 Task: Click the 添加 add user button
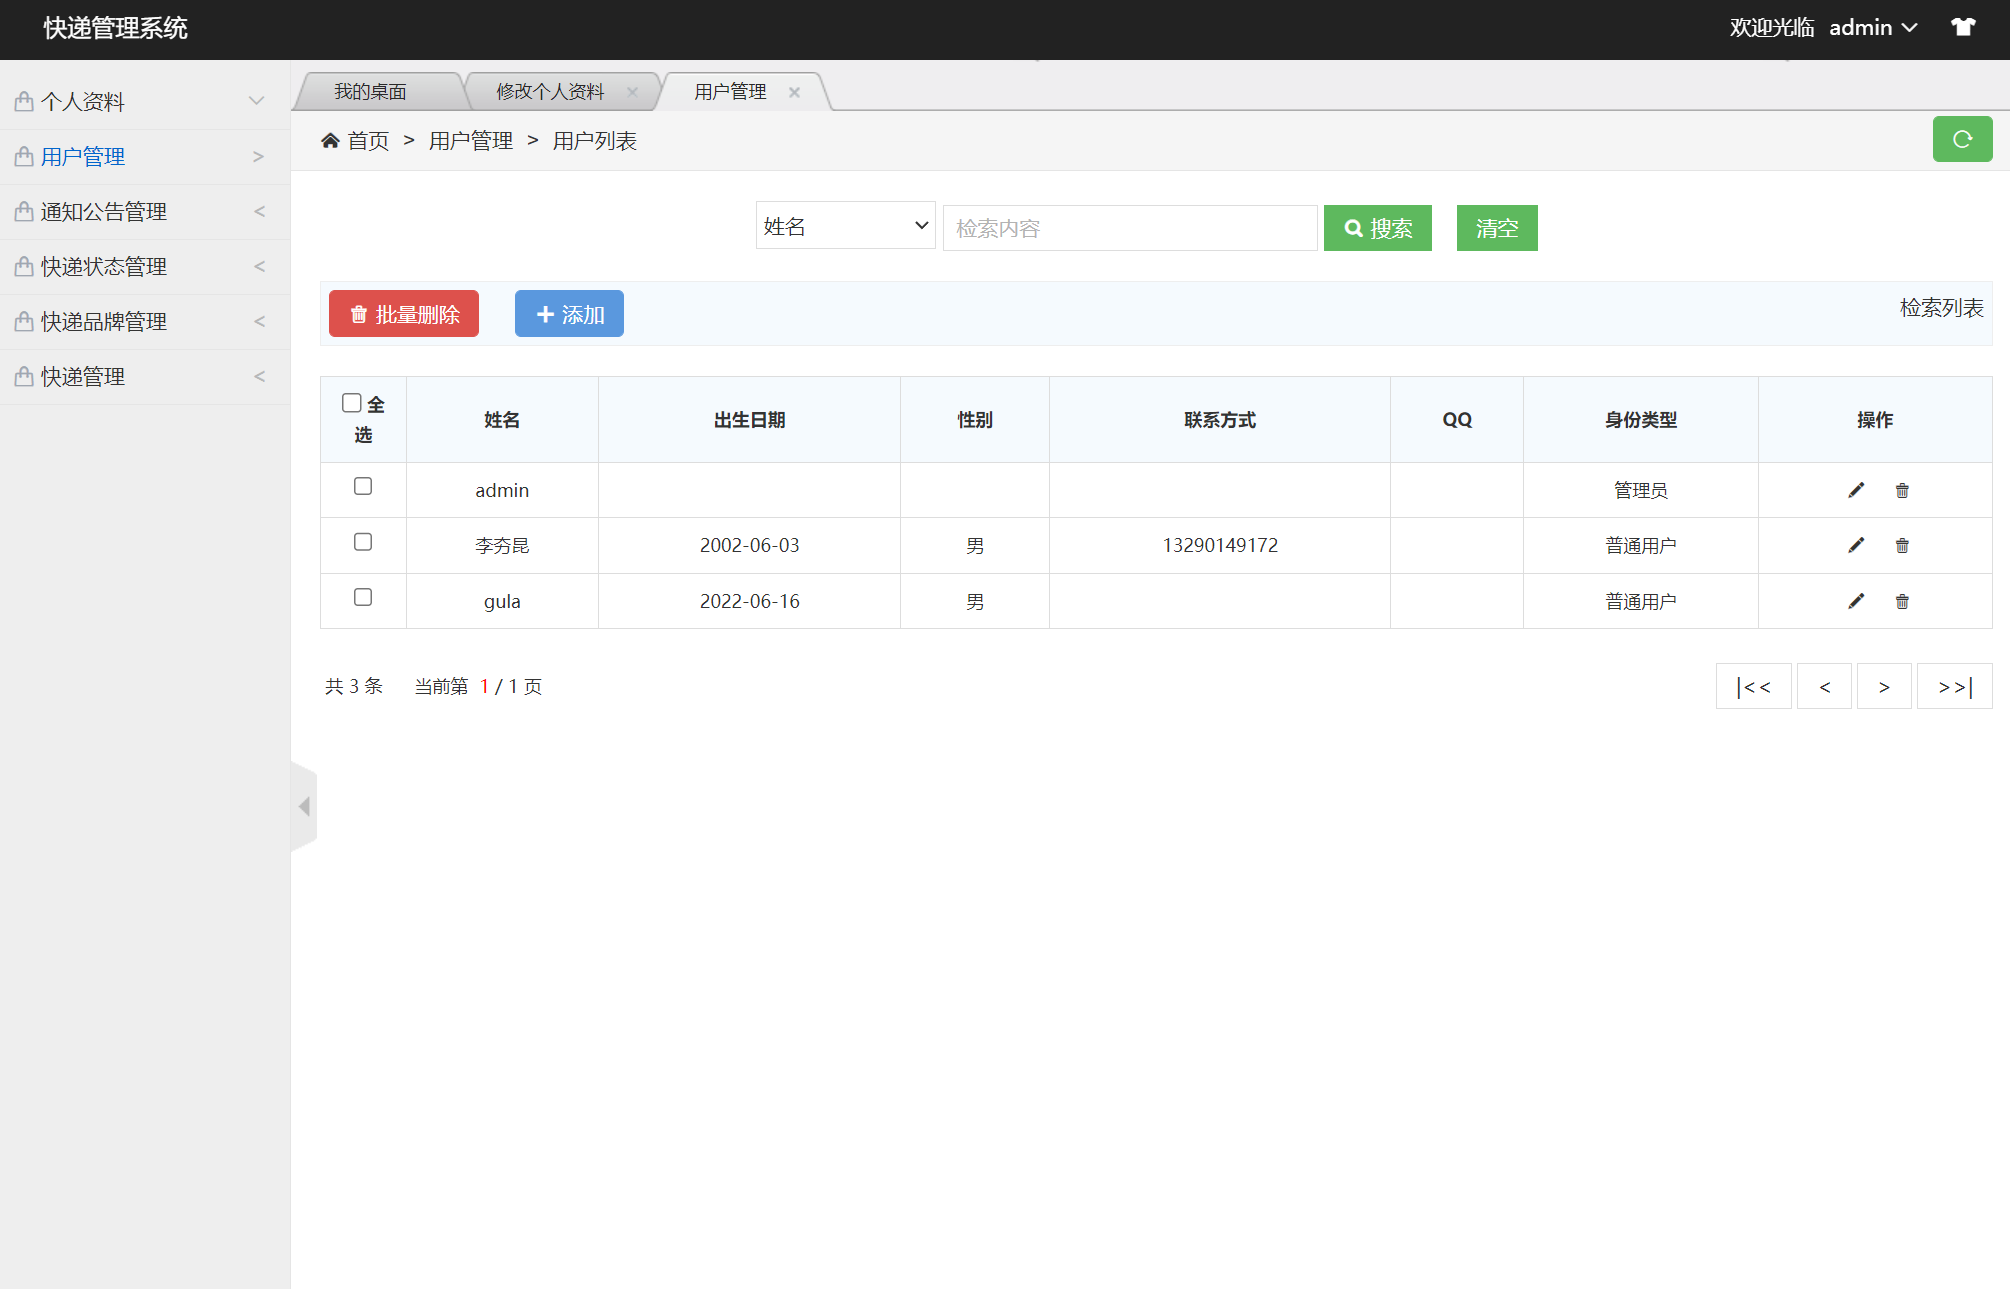(x=569, y=313)
